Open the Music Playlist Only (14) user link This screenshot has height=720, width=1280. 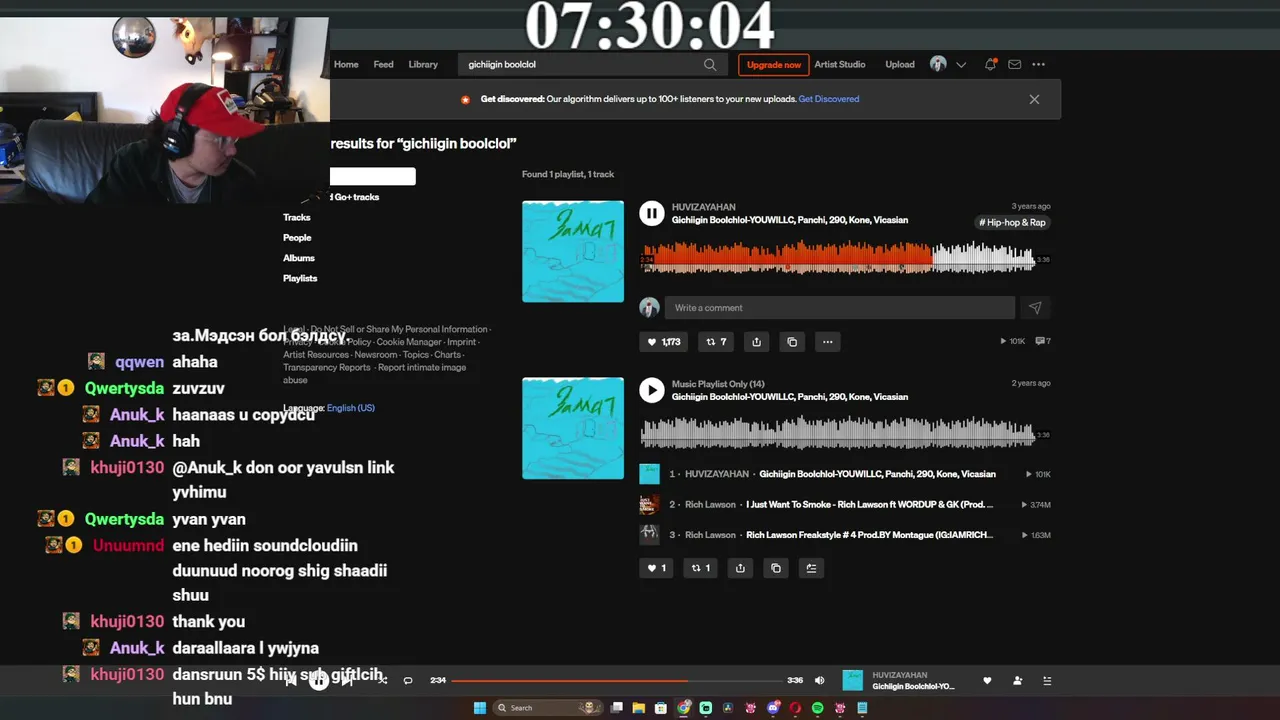718,384
